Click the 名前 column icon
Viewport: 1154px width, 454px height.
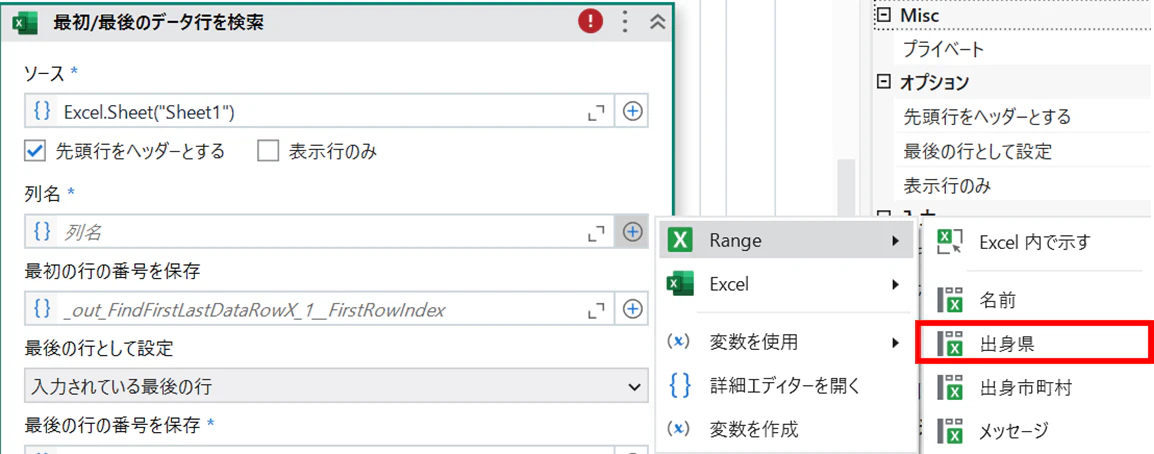point(950,299)
